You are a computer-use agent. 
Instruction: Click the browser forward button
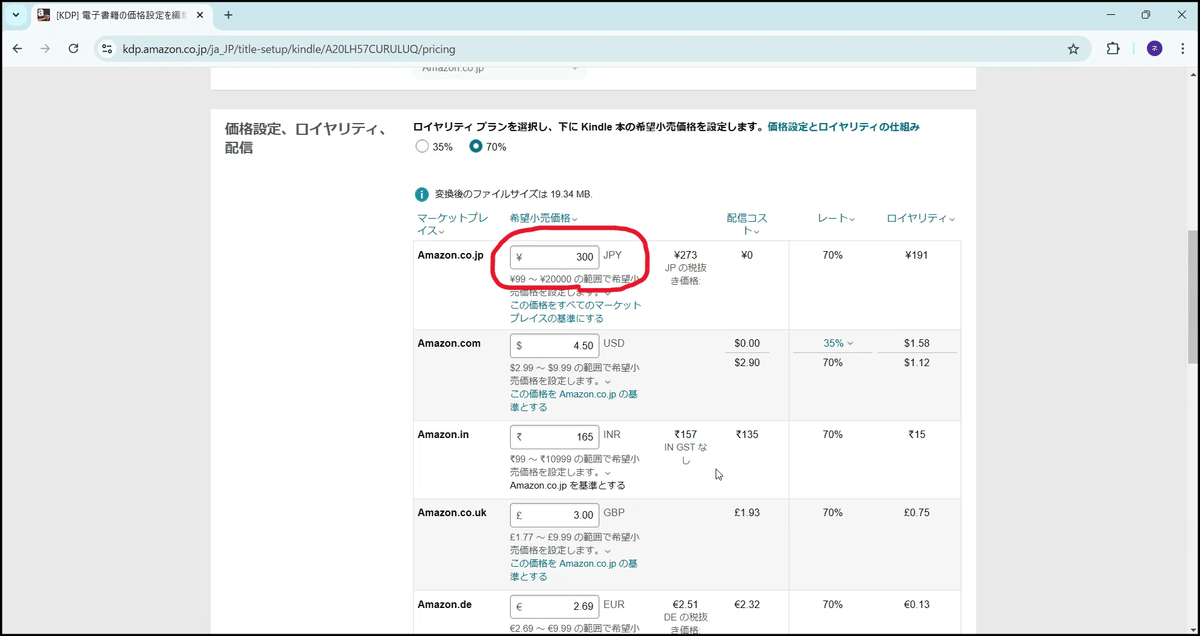pos(45,48)
